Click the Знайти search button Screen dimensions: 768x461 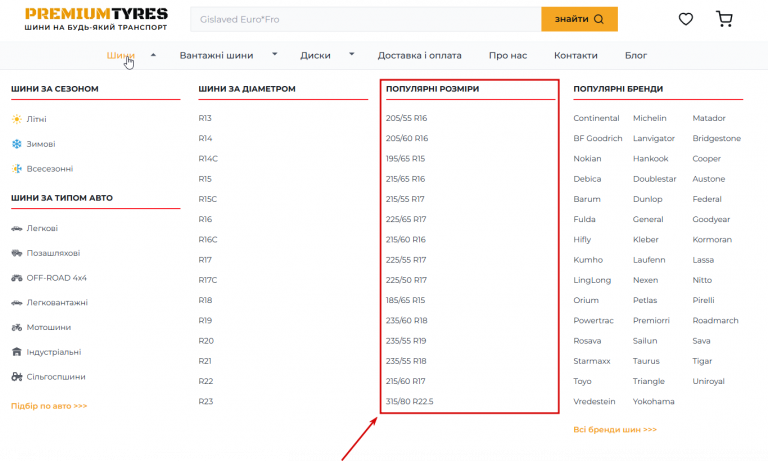pyautogui.click(x=579, y=19)
